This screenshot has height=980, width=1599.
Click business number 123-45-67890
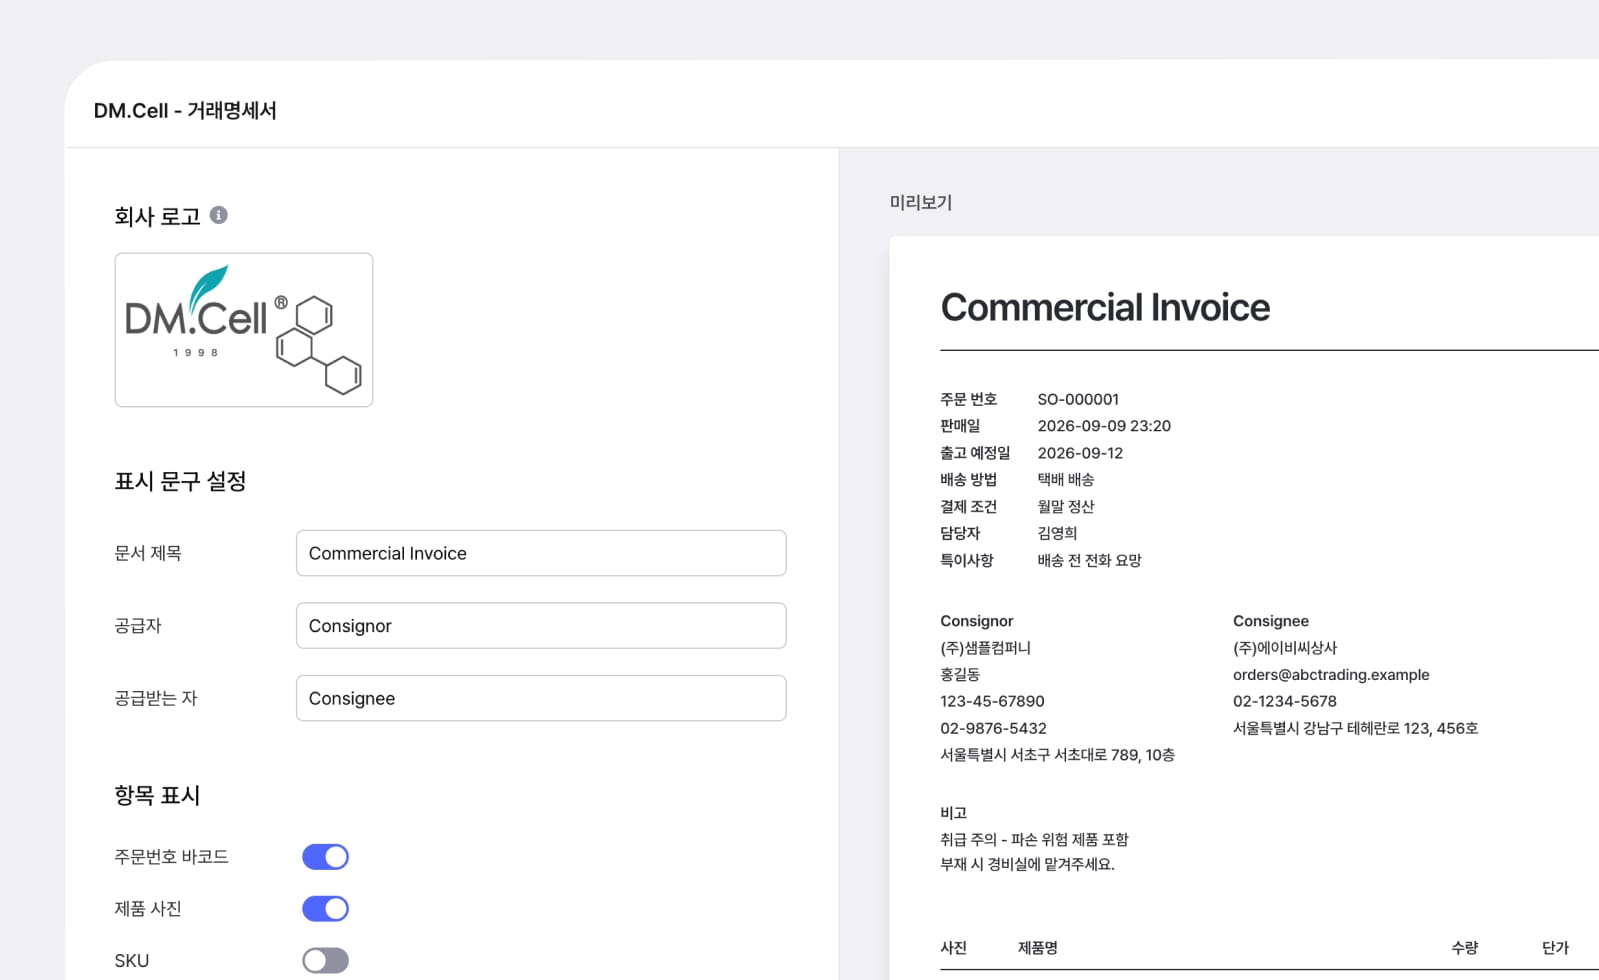tap(992, 702)
